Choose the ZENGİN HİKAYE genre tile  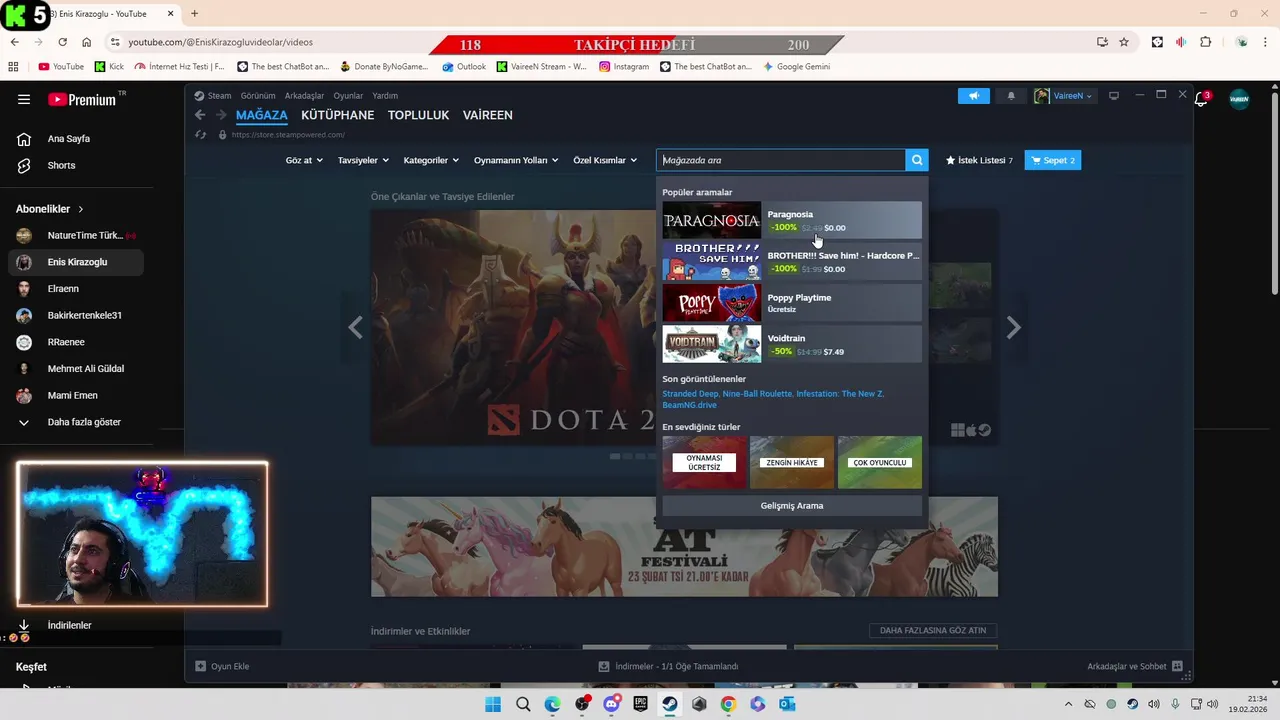point(792,463)
